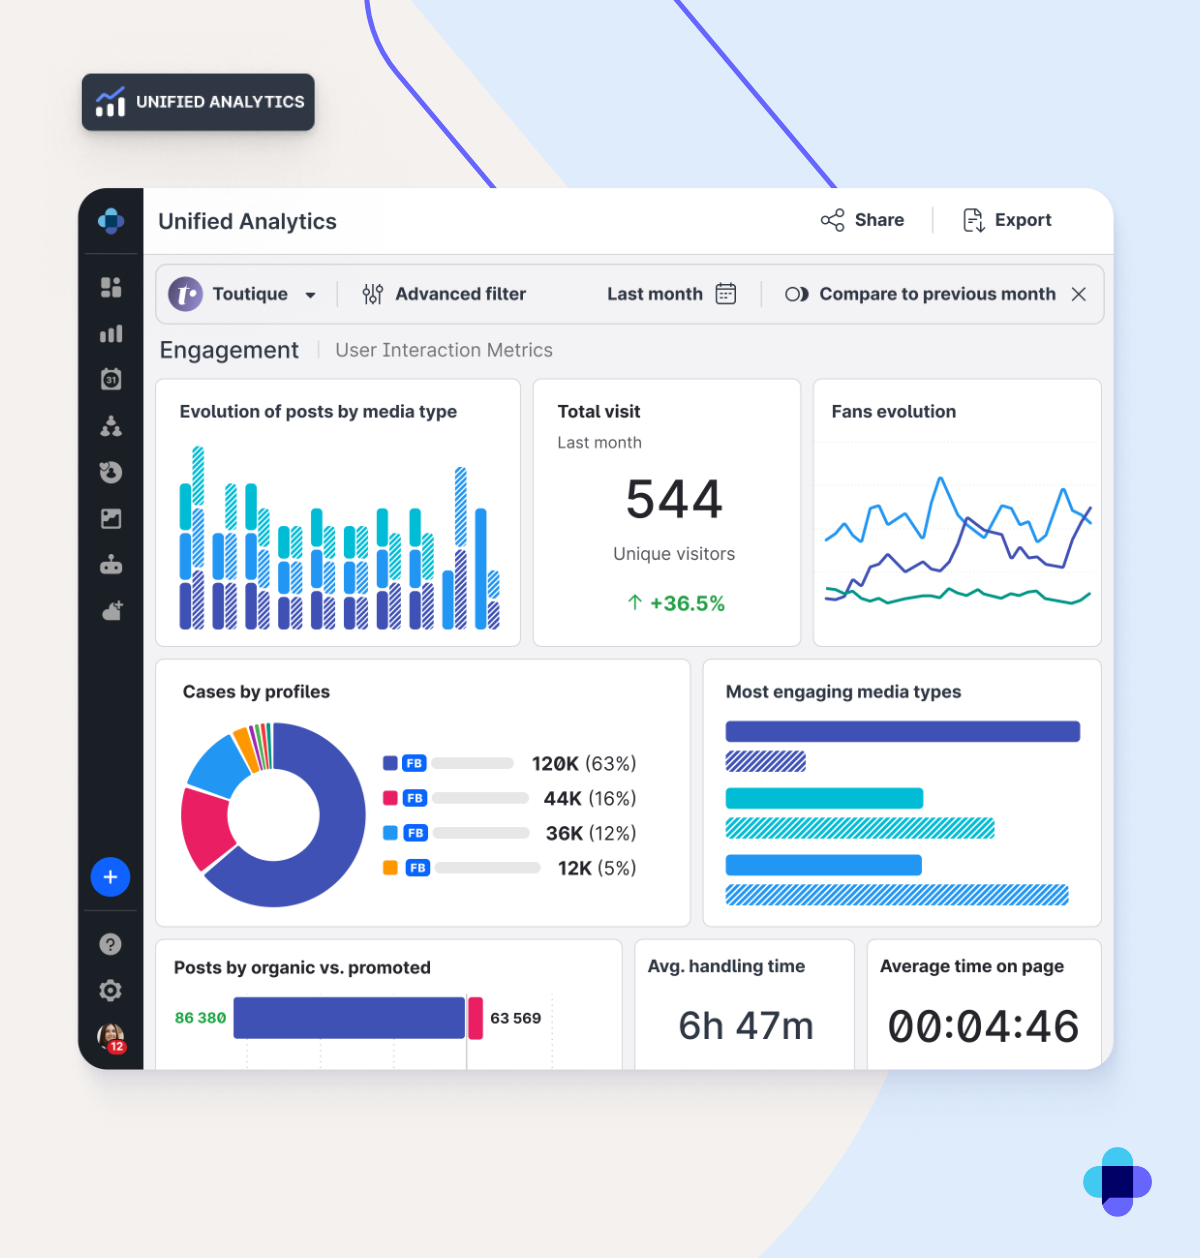Click the 44K pink progress bar
This screenshot has height=1258, width=1200.
coord(480,798)
